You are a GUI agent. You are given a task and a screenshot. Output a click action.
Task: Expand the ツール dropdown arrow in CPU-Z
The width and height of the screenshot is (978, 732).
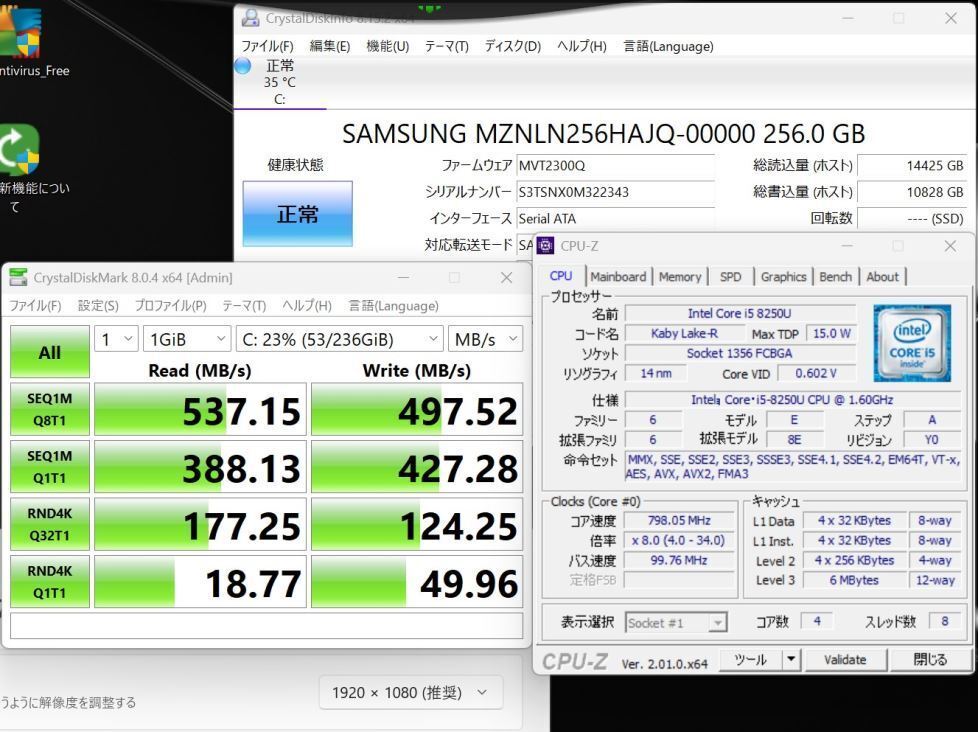pos(791,660)
